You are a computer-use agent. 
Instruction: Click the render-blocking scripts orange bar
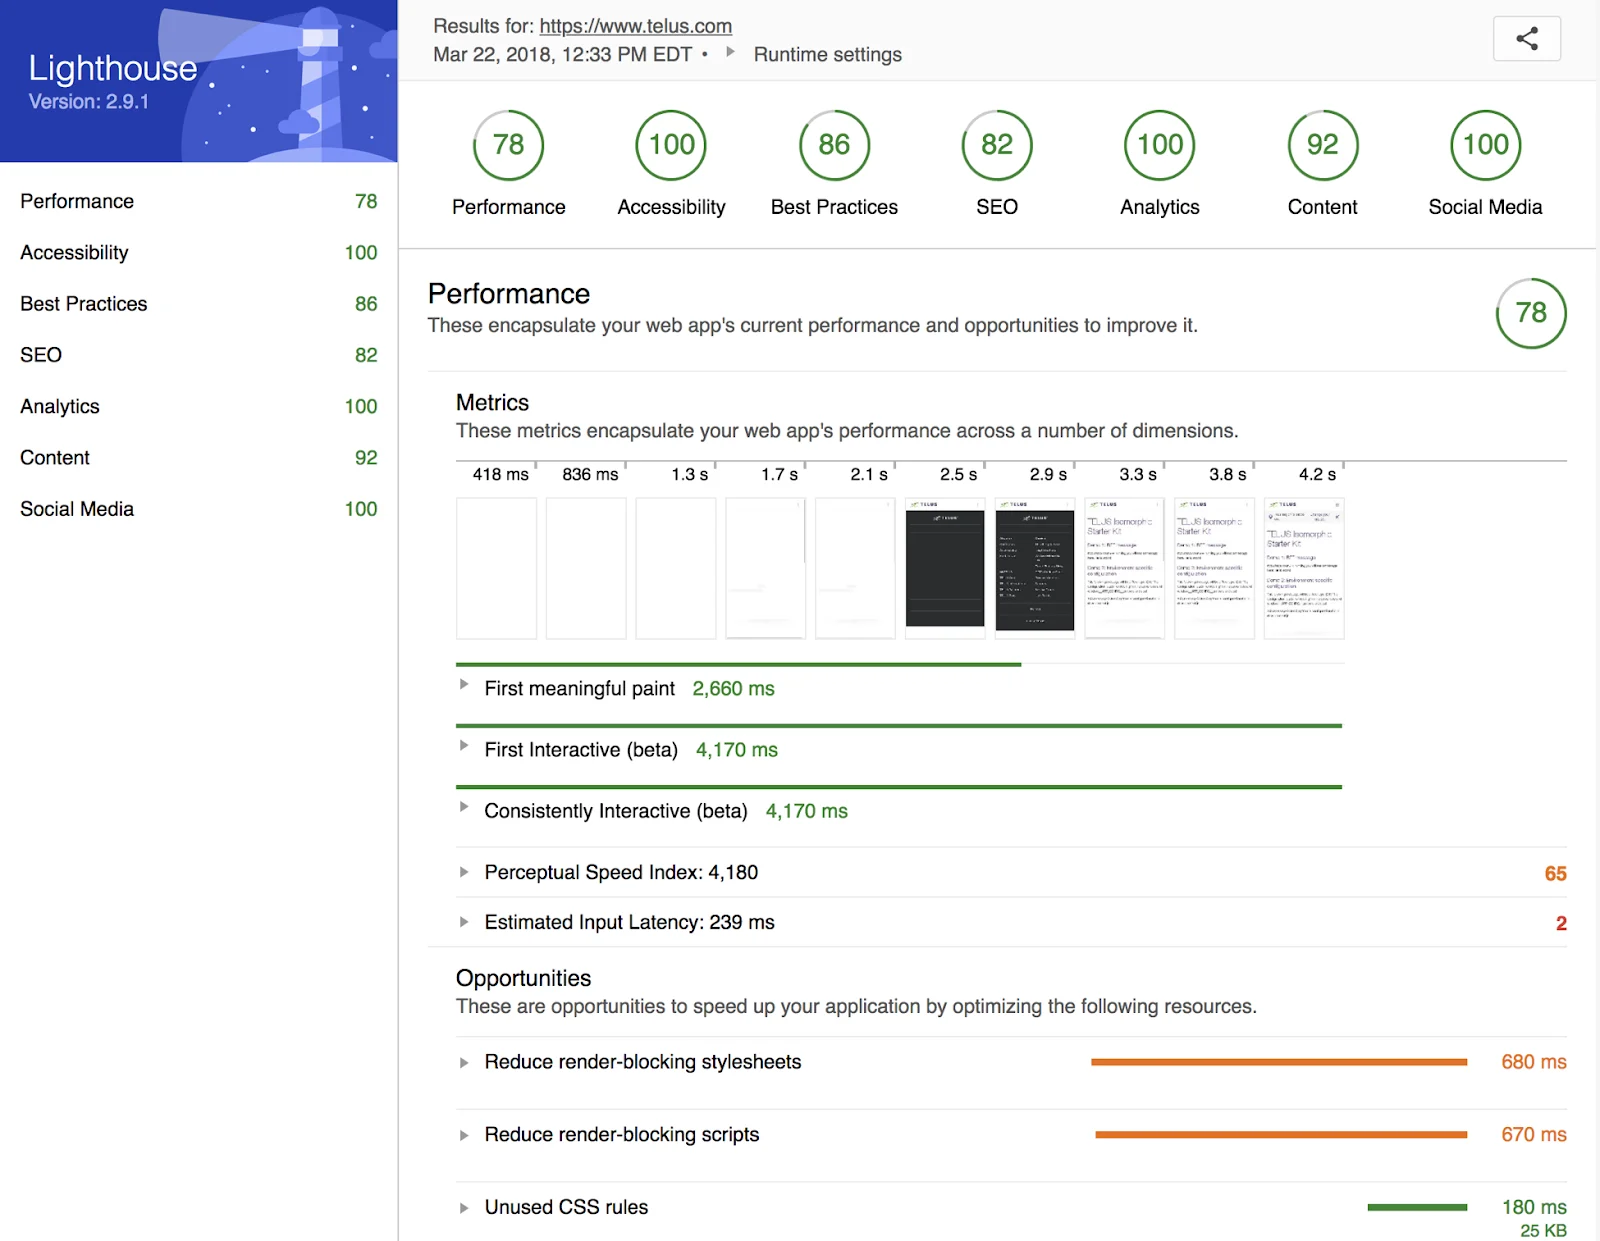(1281, 1135)
